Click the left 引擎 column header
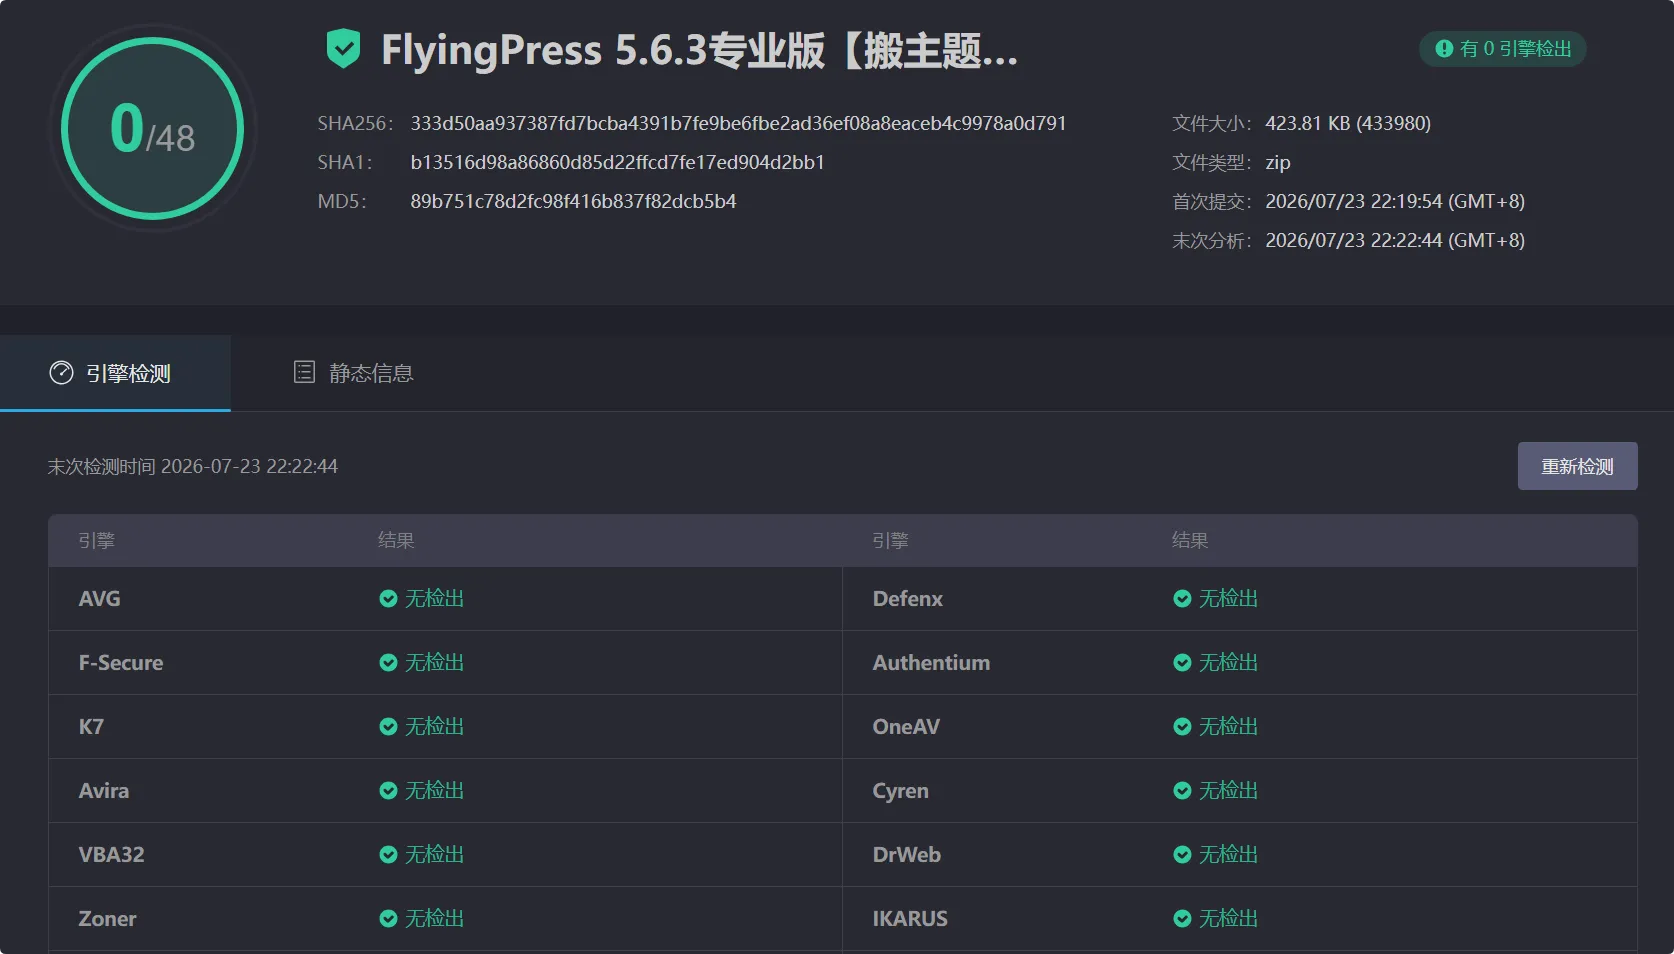This screenshot has height=954, width=1674. 96,541
